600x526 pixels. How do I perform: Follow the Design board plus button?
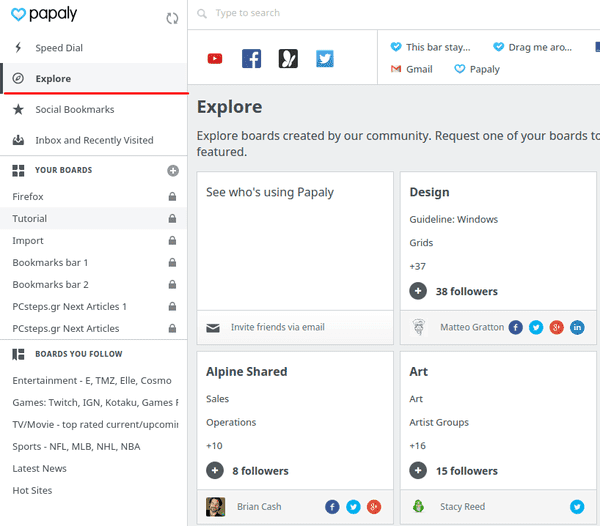(x=418, y=291)
